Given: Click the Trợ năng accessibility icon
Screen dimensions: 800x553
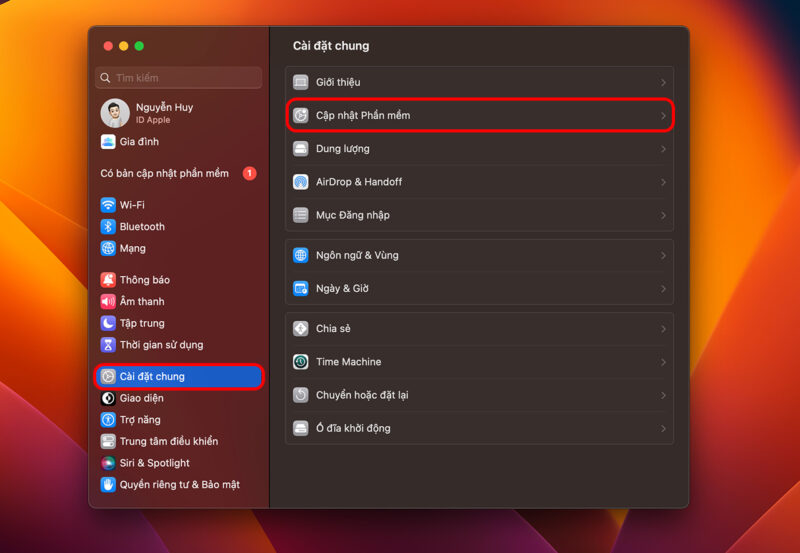Looking at the screenshot, I should pos(108,420).
